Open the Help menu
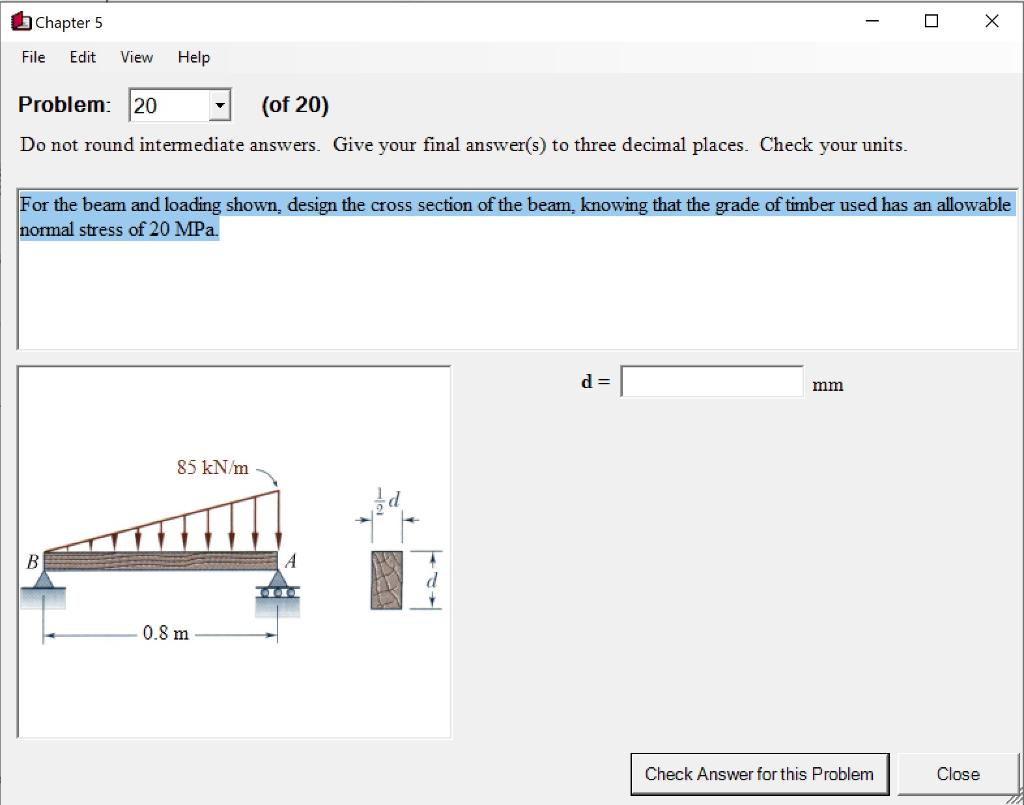 coord(193,57)
